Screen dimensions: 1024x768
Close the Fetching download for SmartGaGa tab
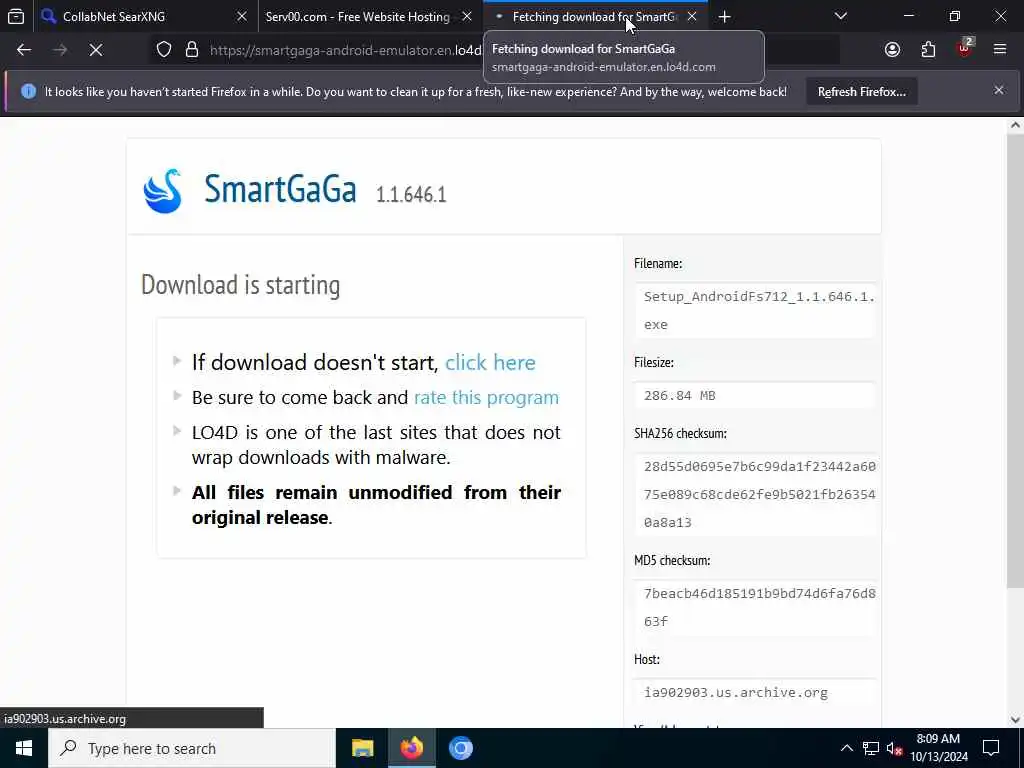coord(692,16)
